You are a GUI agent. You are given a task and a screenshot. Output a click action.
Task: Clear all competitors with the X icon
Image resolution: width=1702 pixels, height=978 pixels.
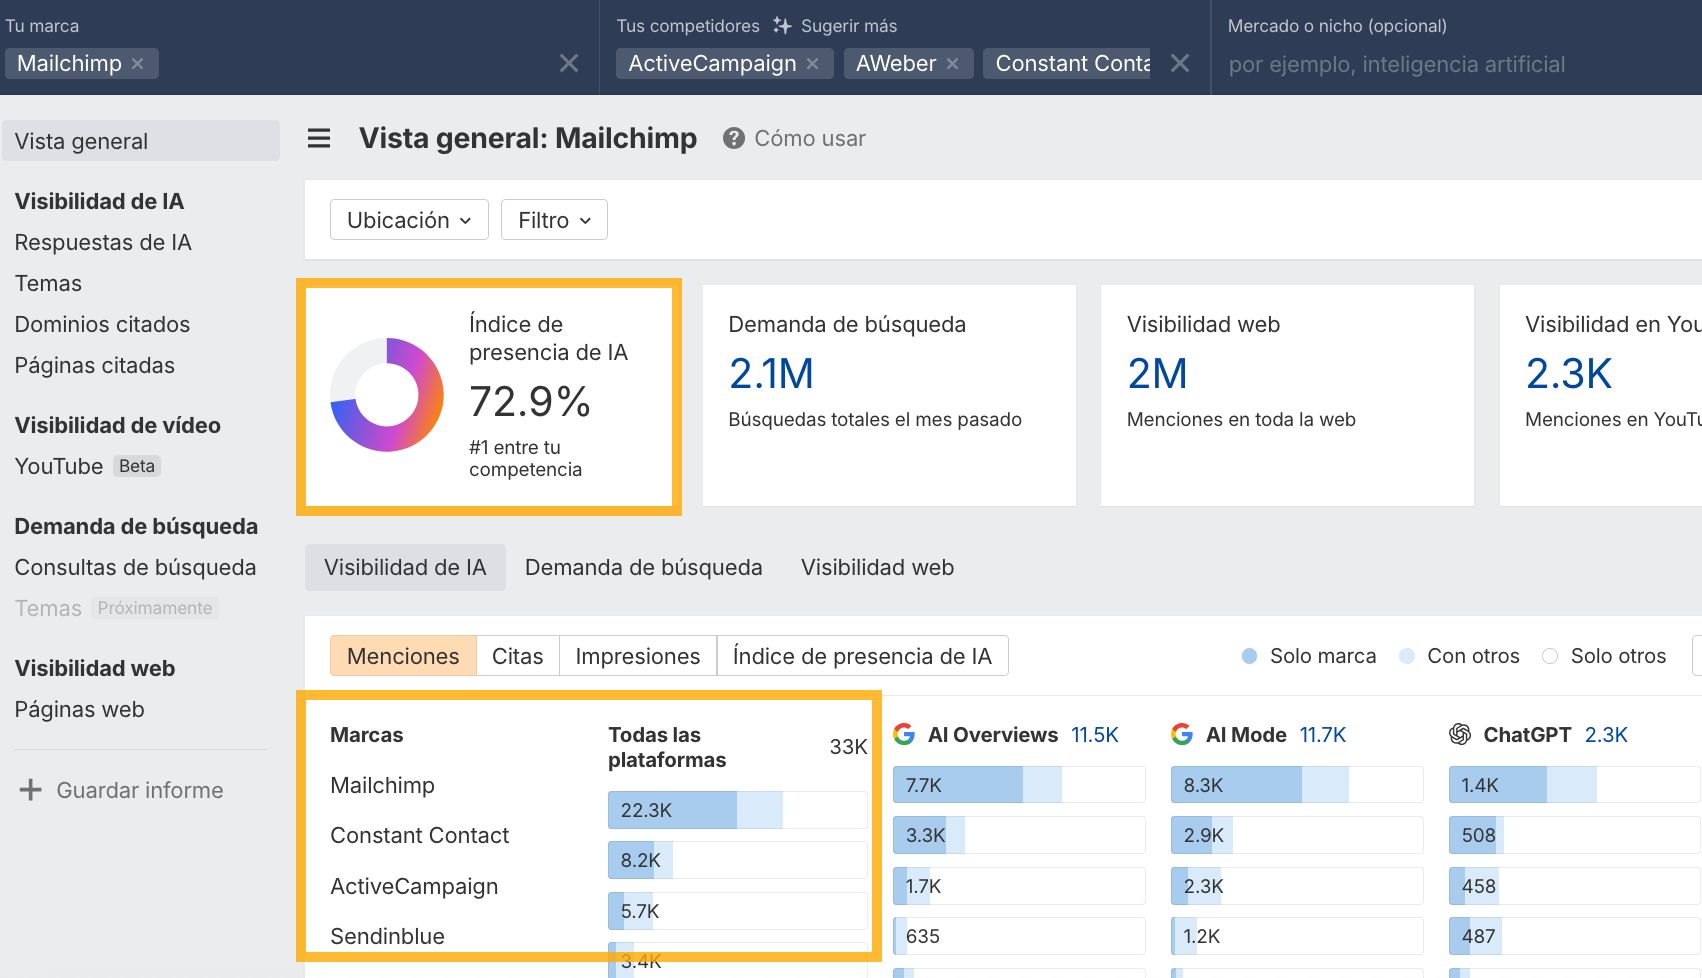pos(1179,63)
